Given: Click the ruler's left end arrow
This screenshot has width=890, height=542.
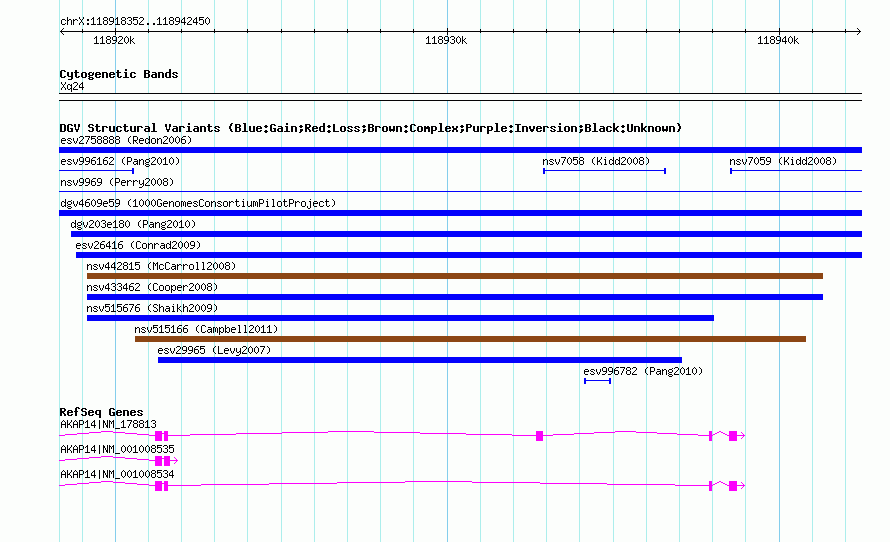Looking at the screenshot, I should coord(62,32).
